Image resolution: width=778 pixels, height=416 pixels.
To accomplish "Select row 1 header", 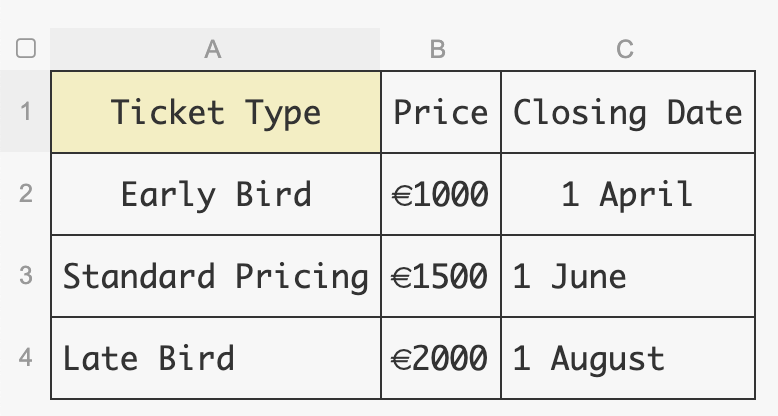I will coord(26,111).
